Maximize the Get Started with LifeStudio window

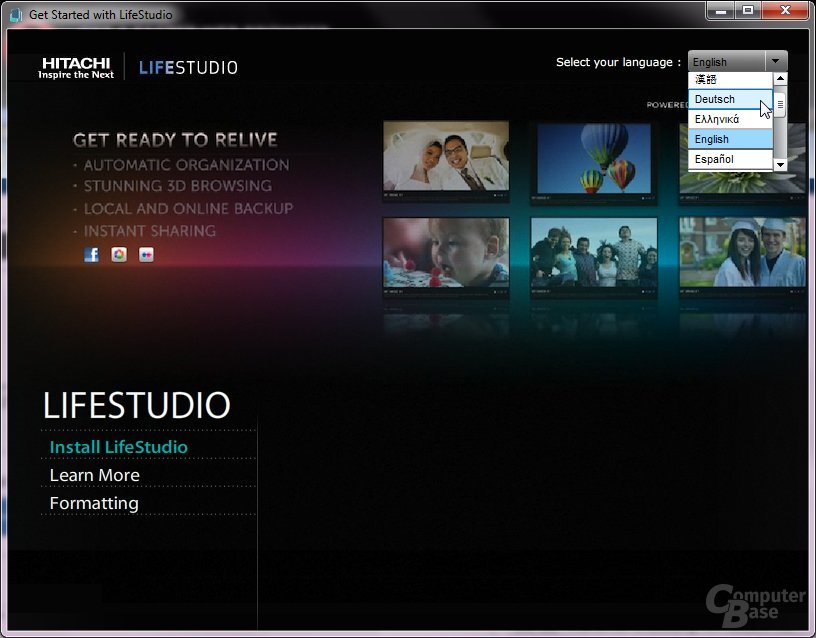748,10
